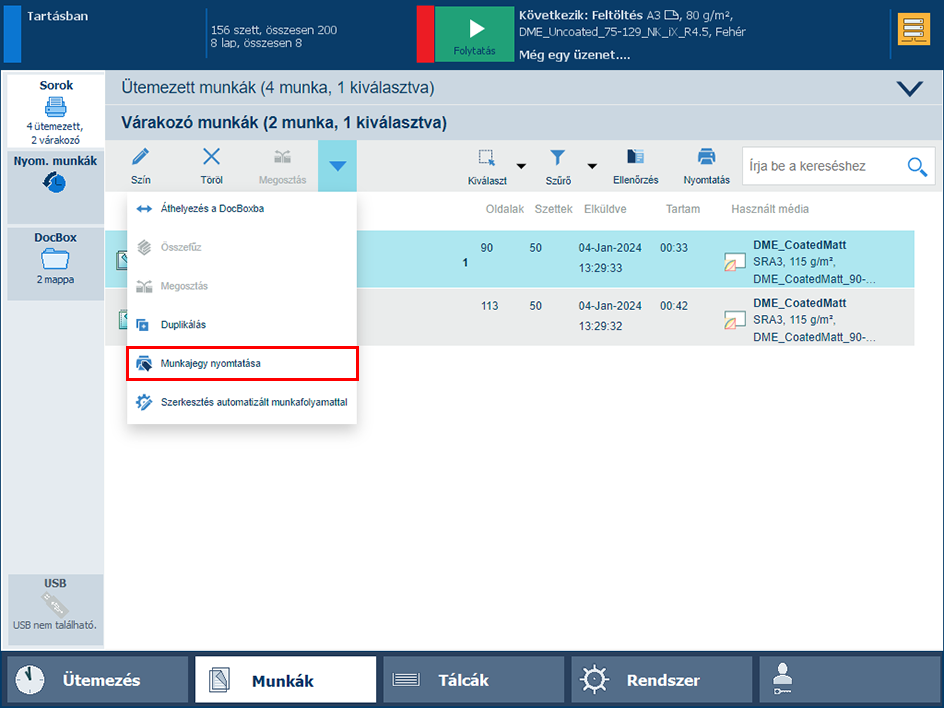This screenshot has height=708, width=944.
Task: Select Összefűz menu entry
Action: point(242,247)
